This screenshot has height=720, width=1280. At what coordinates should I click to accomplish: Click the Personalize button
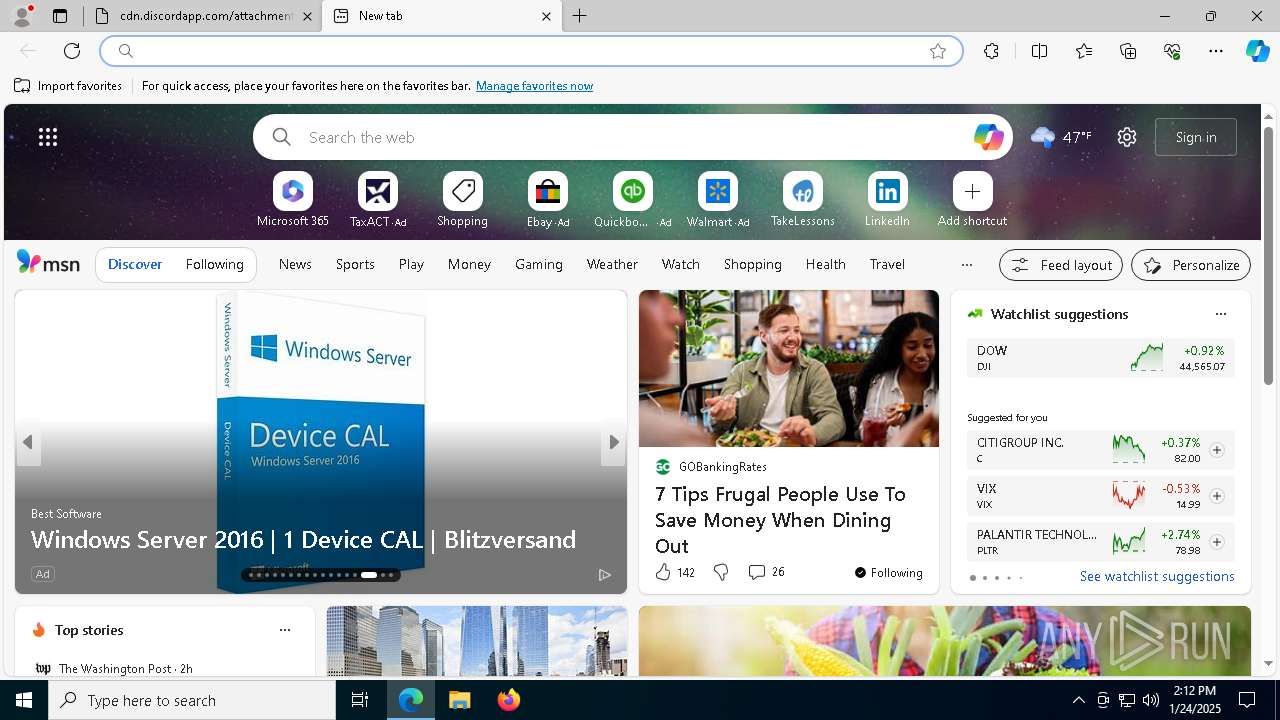[1191, 265]
